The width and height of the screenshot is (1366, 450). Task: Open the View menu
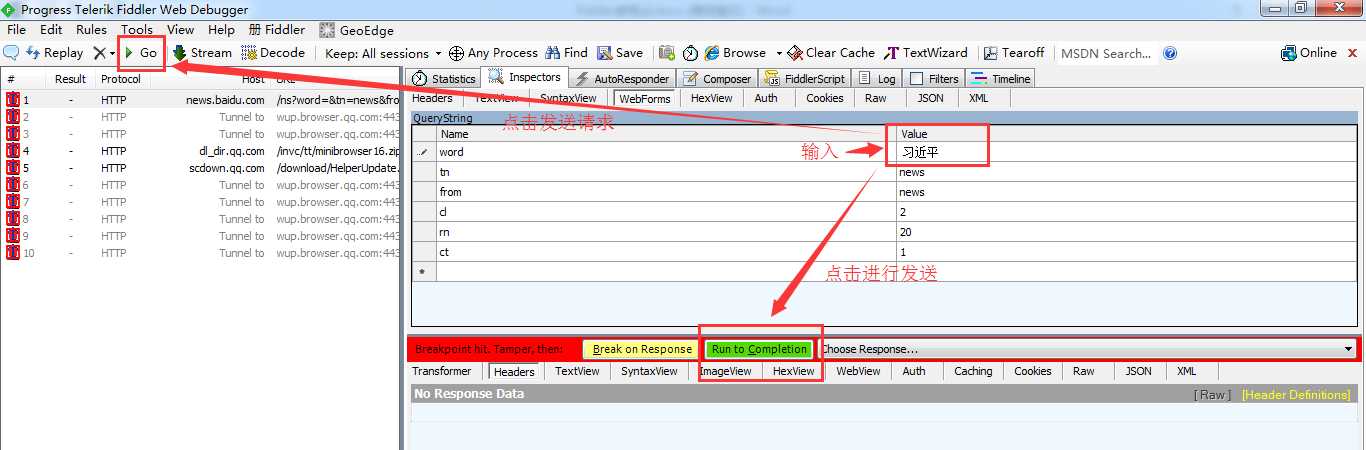click(x=181, y=30)
